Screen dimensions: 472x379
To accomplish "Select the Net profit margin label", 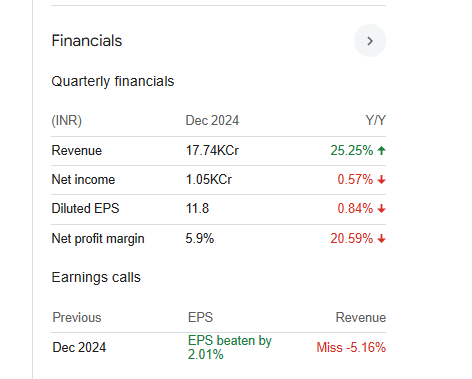I will tap(98, 239).
